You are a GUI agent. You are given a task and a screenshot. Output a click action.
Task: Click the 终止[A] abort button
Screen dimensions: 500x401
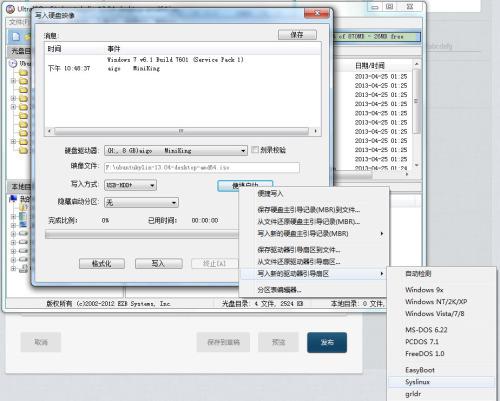[215, 264]
